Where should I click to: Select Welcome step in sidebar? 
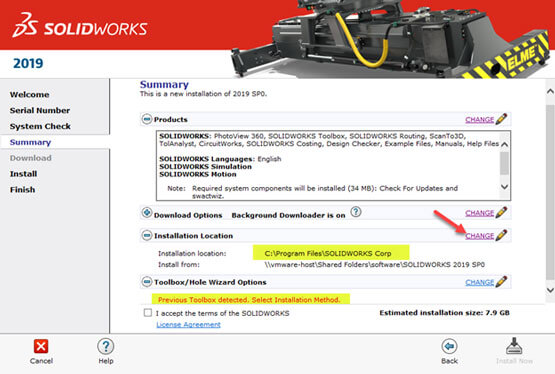coord(30,94)
